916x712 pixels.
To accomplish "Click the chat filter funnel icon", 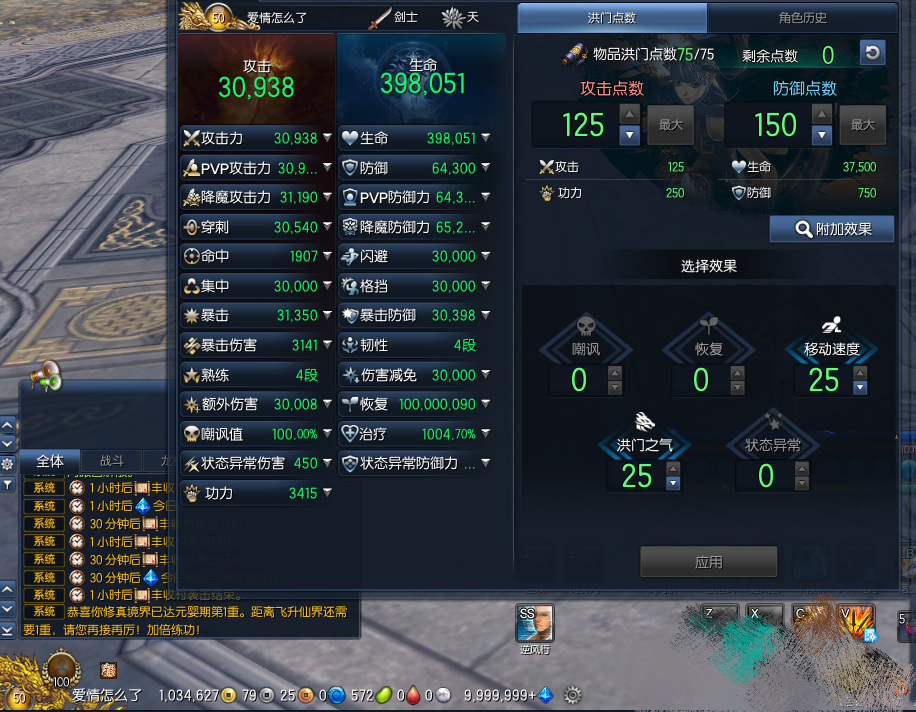I will point(7,484).
